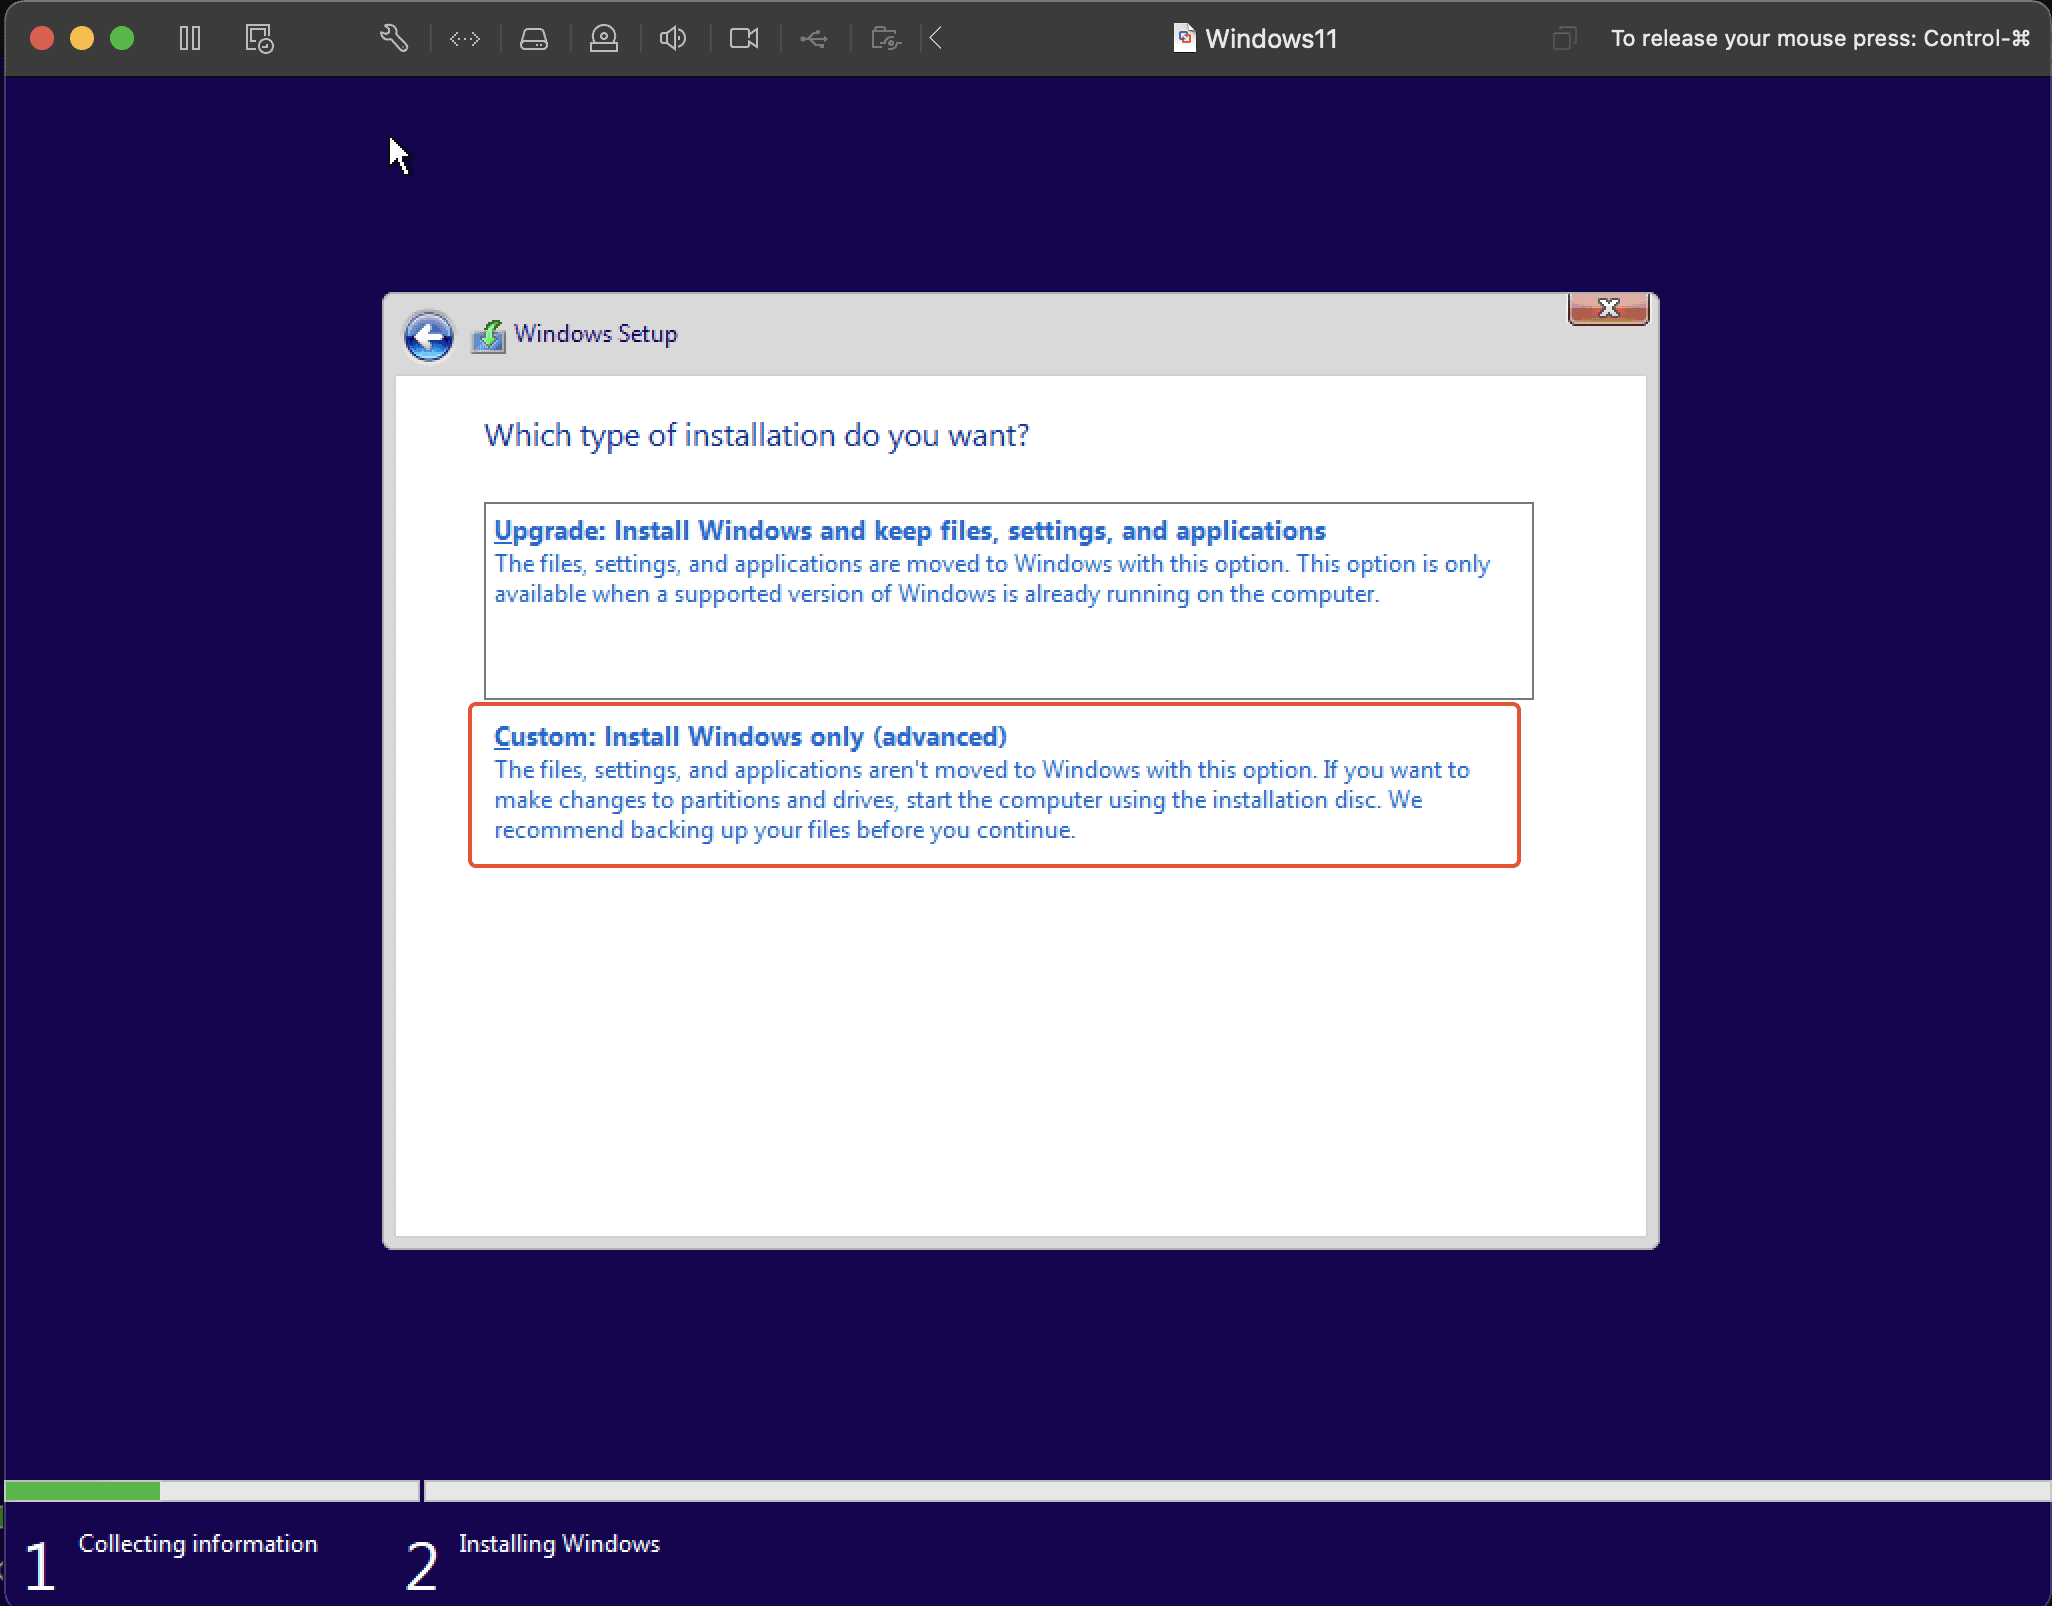
Task: Choose Custom: Install Windows only (advanced)
Action: 994,785
